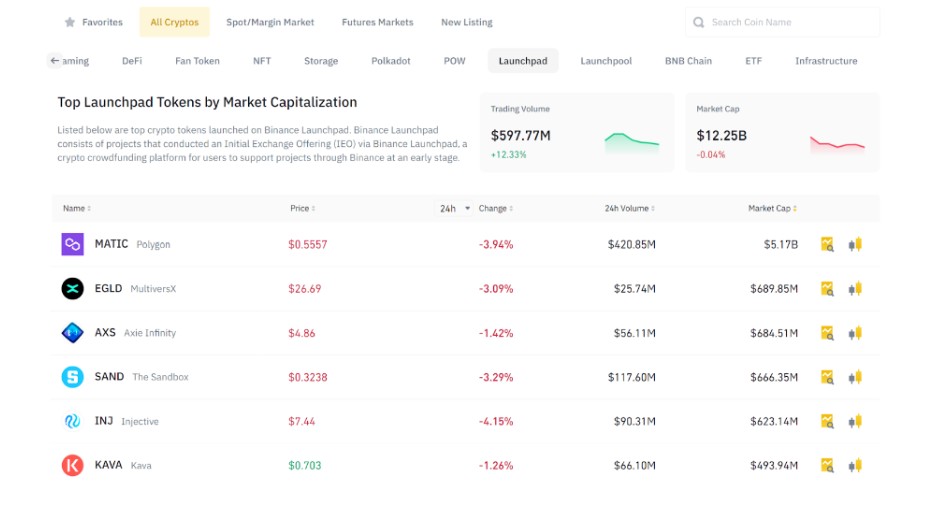Click INJ change value -4.15%
This screenshot has height=506, width=933.
pos(496,421)
